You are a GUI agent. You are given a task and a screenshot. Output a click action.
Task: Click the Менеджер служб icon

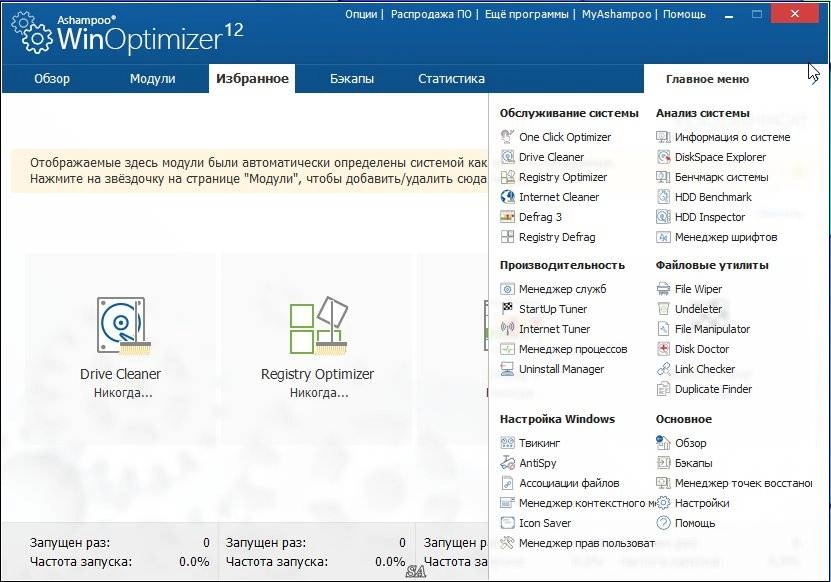pos(507,289)
